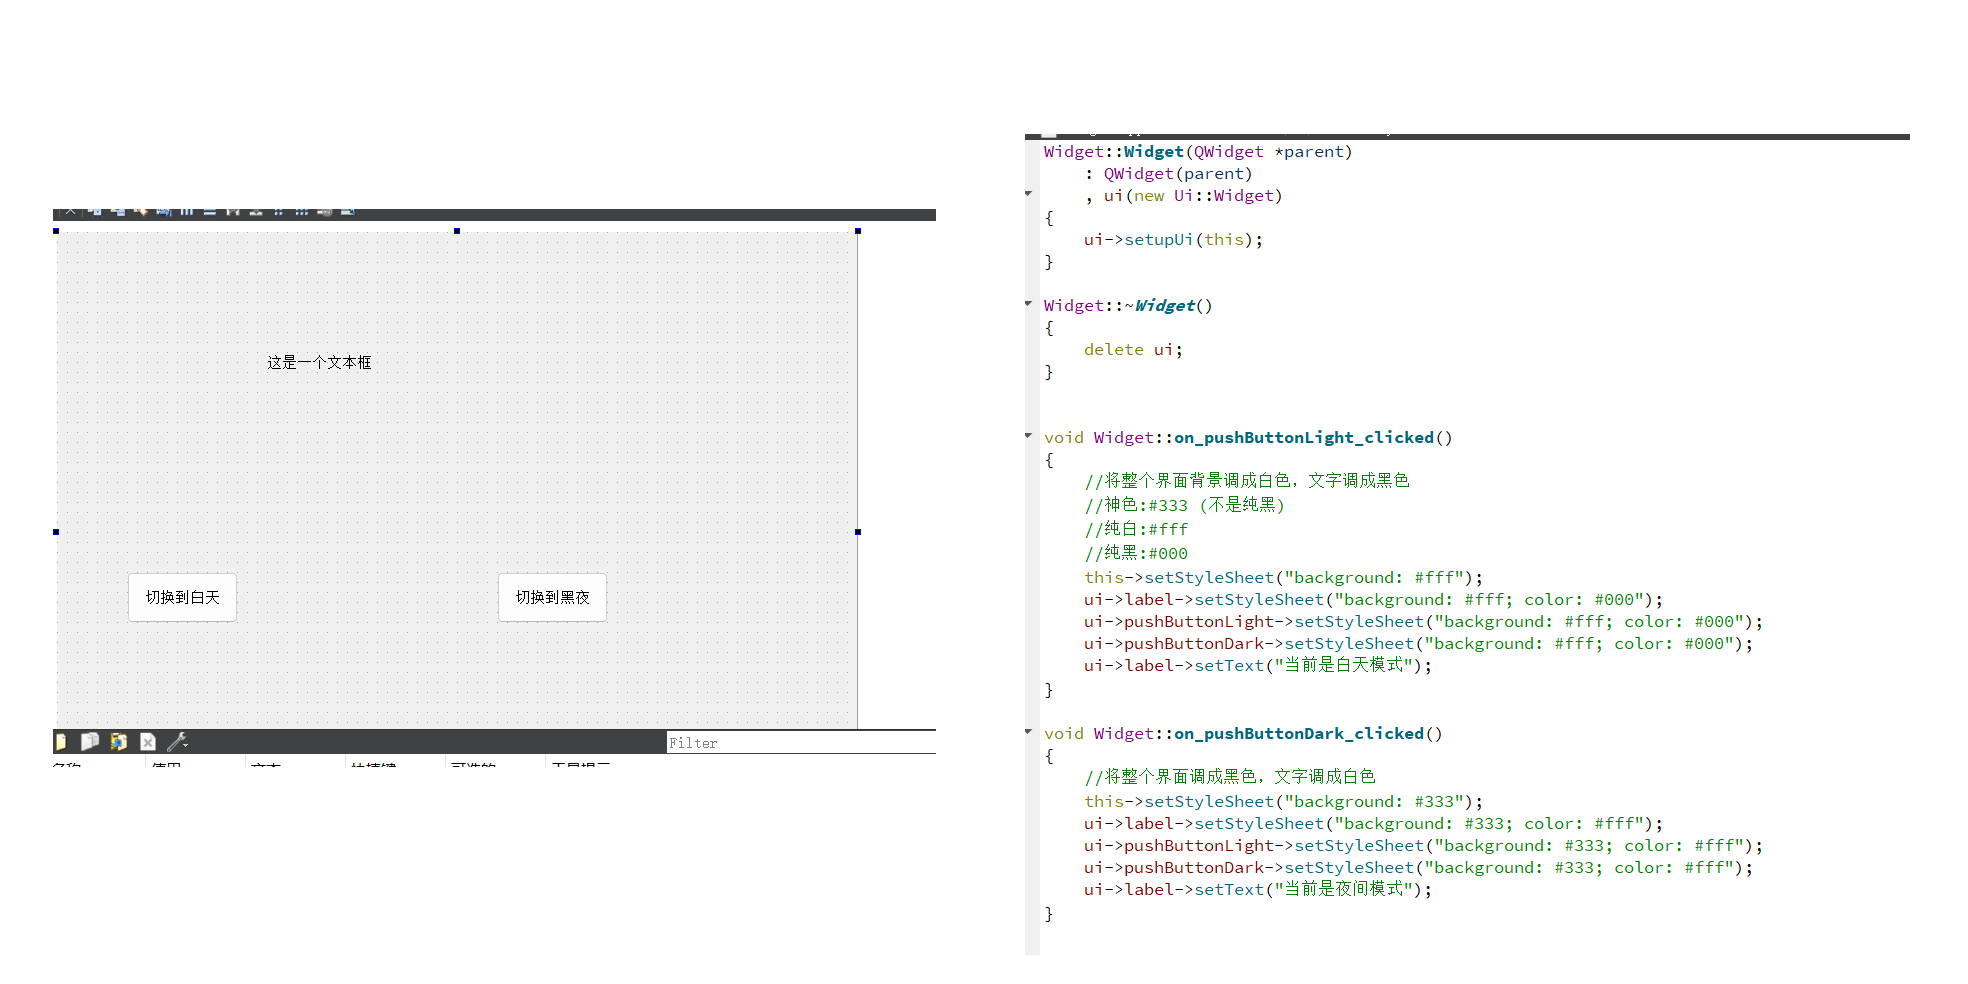Click the setText("当前是白天模式") line

pyautogui.click(x=1258, y=665)
